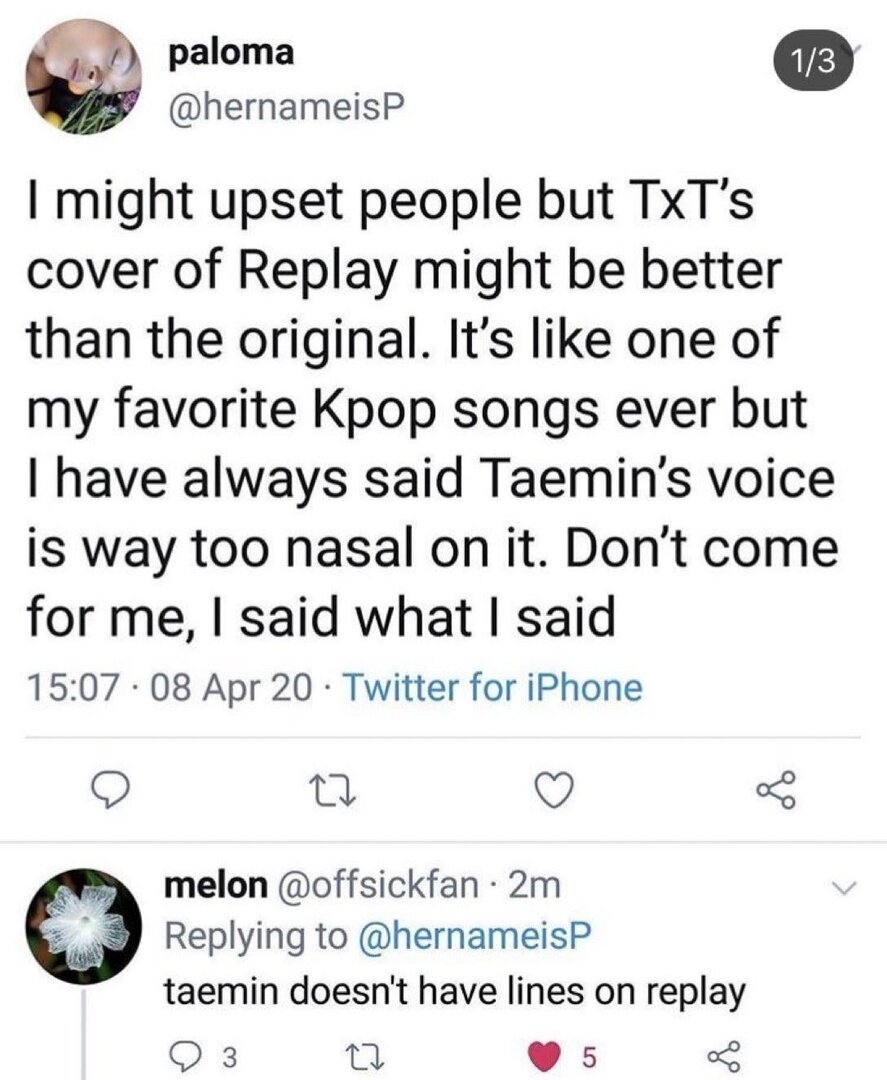Open tweet timestamp 15:07 08 Apr 20

(x=169, y=688)
